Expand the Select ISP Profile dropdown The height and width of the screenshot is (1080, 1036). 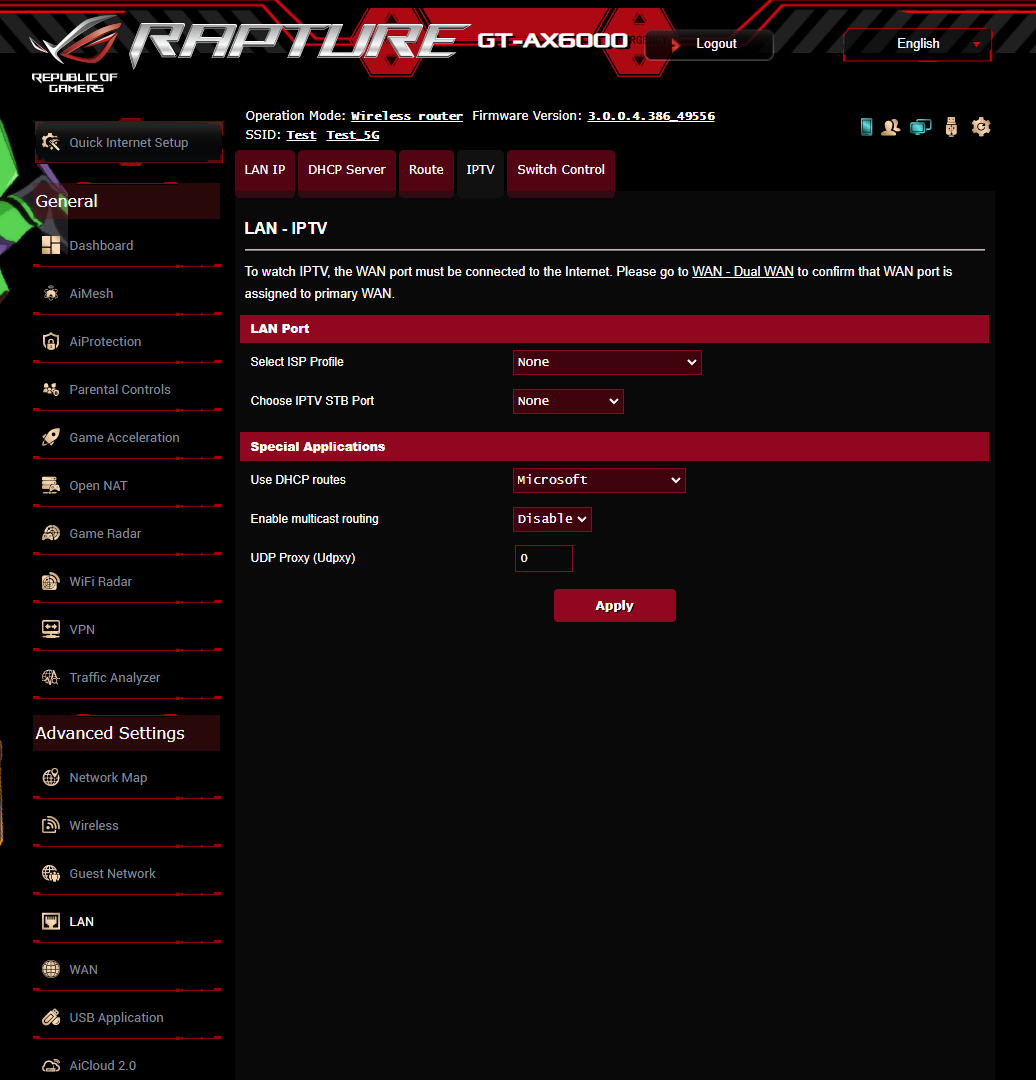coord(607,362)
